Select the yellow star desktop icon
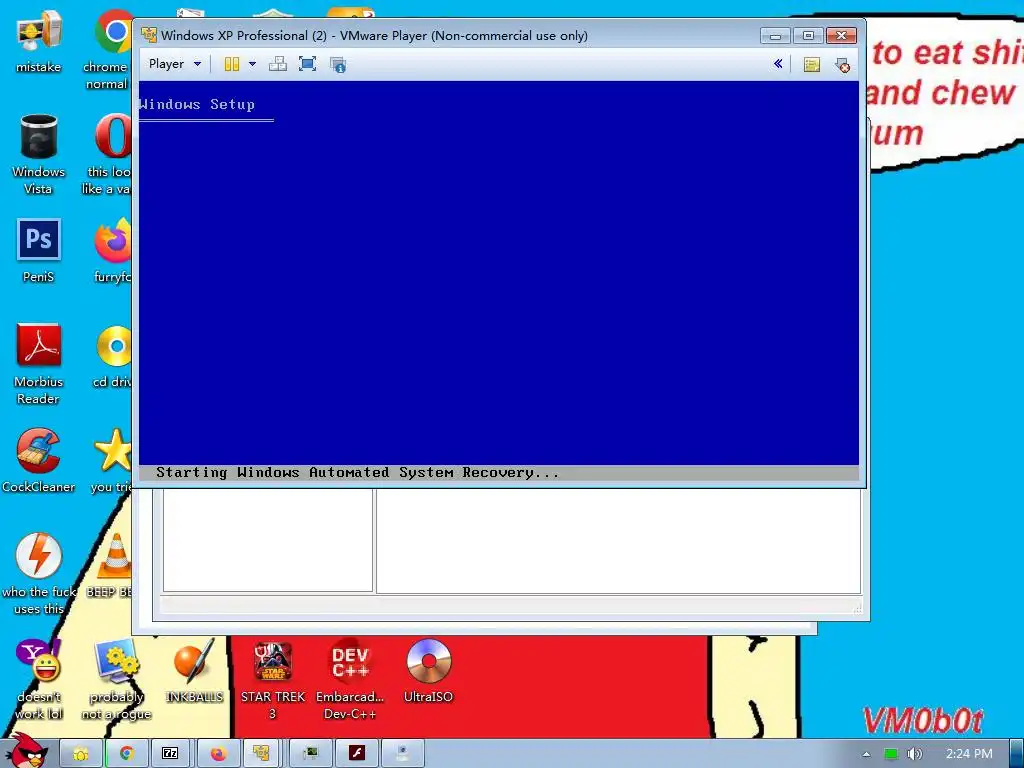 pyautogui.click(x=111, y=461)
